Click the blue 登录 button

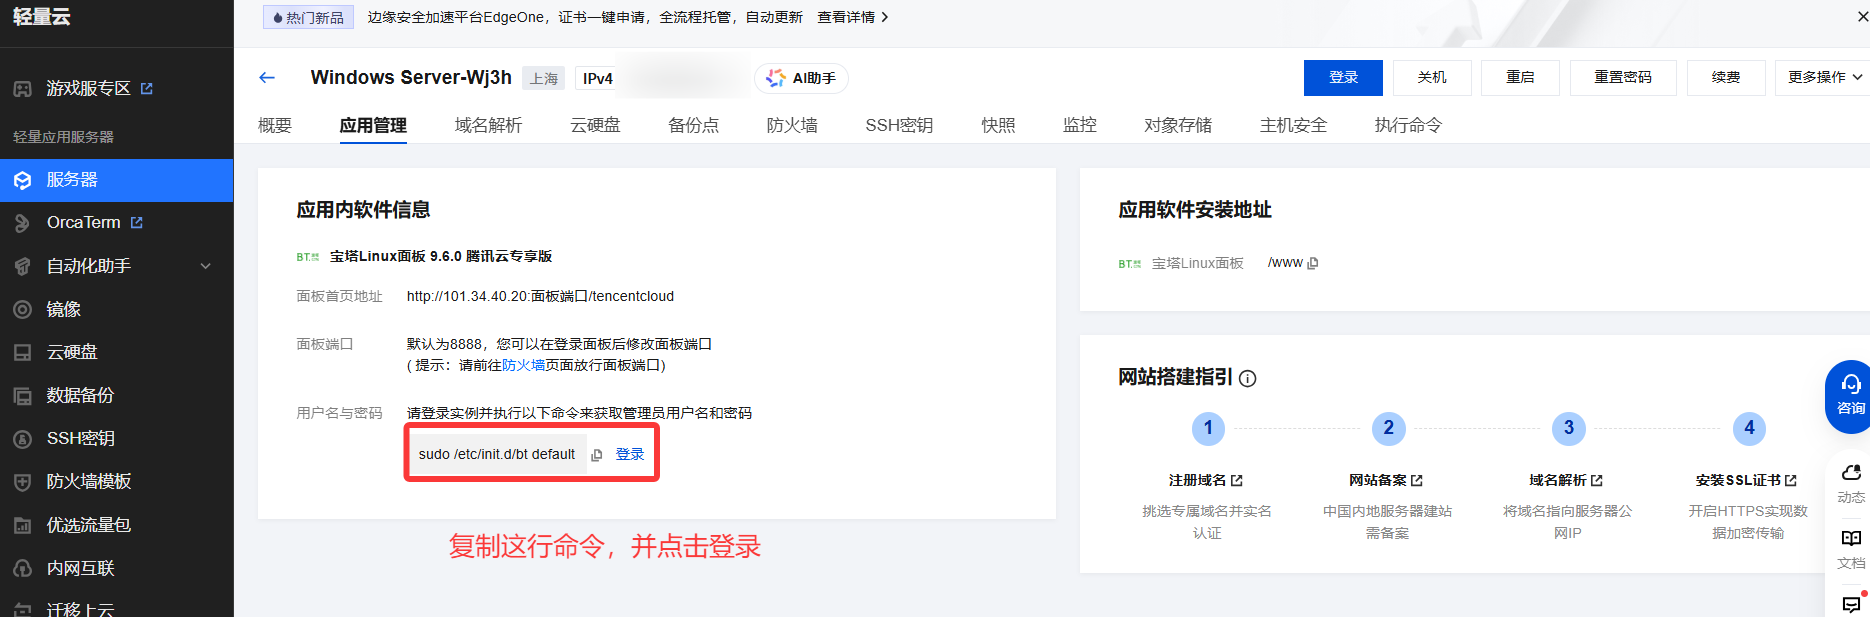1343,77
